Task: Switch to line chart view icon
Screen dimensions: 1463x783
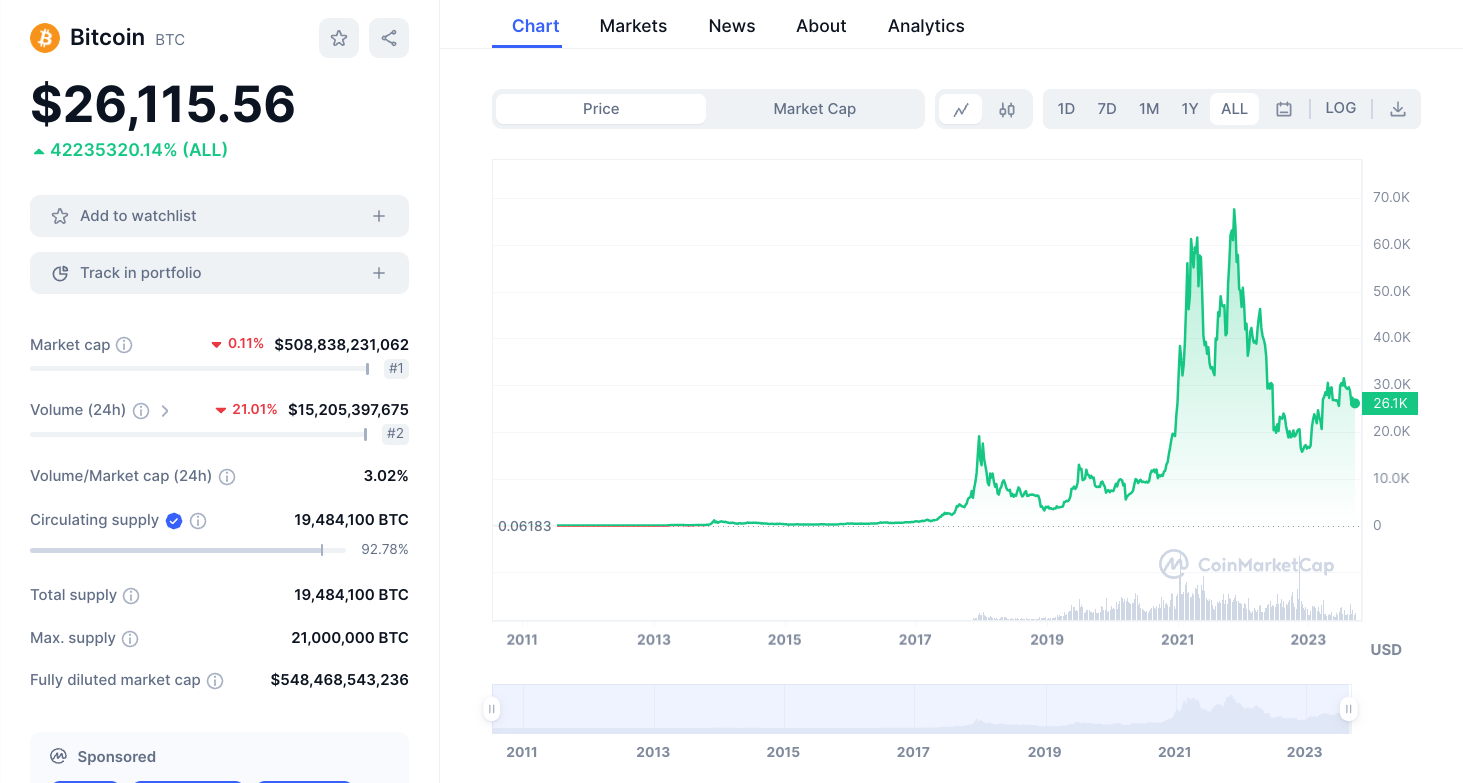Action: click(x=961, y=109)
